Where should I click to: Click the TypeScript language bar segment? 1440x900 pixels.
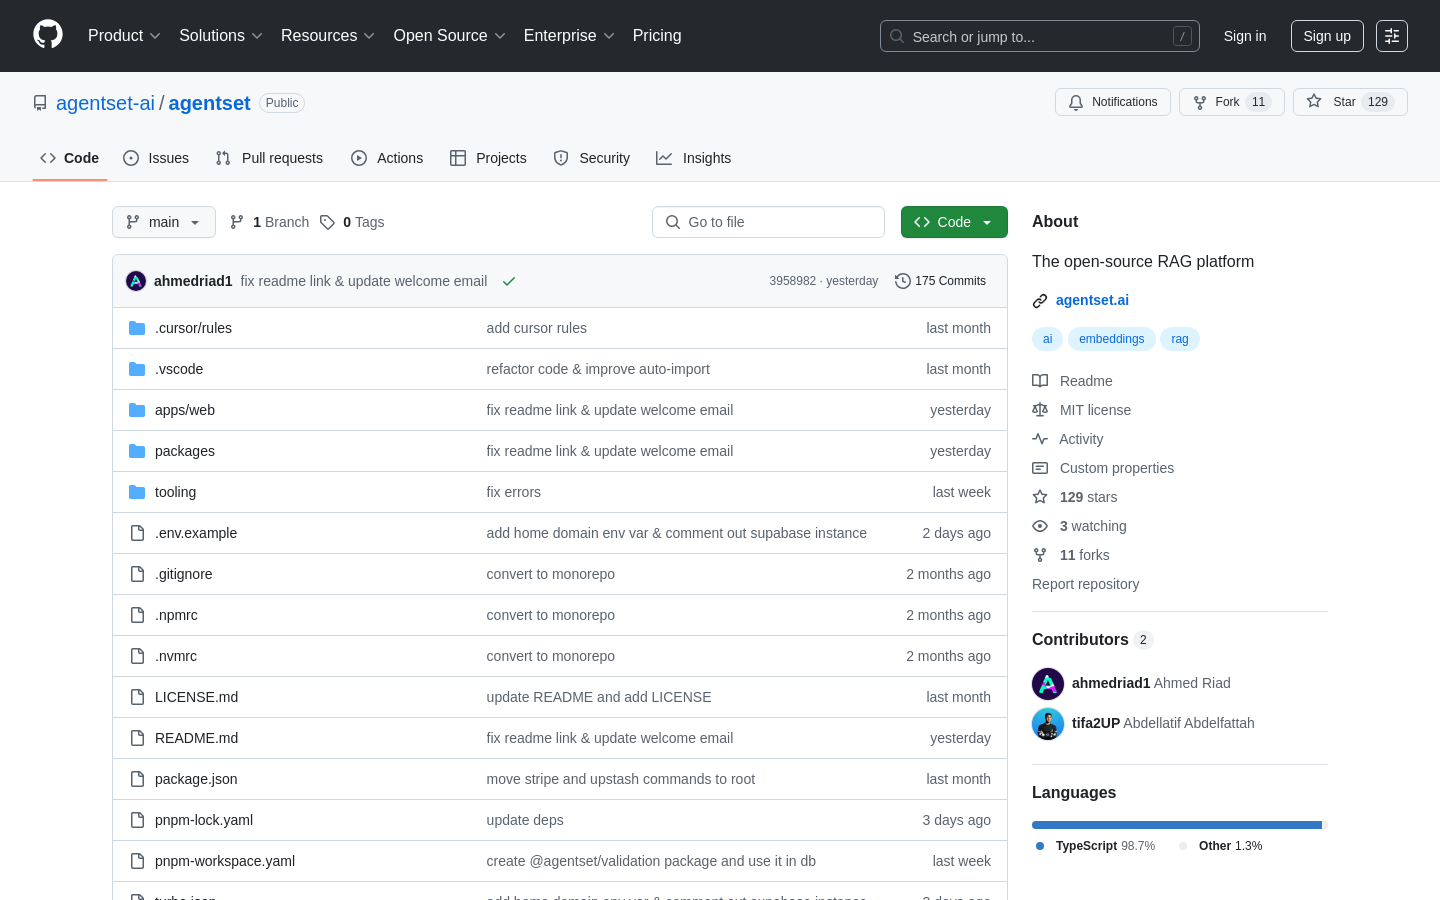1177,825
